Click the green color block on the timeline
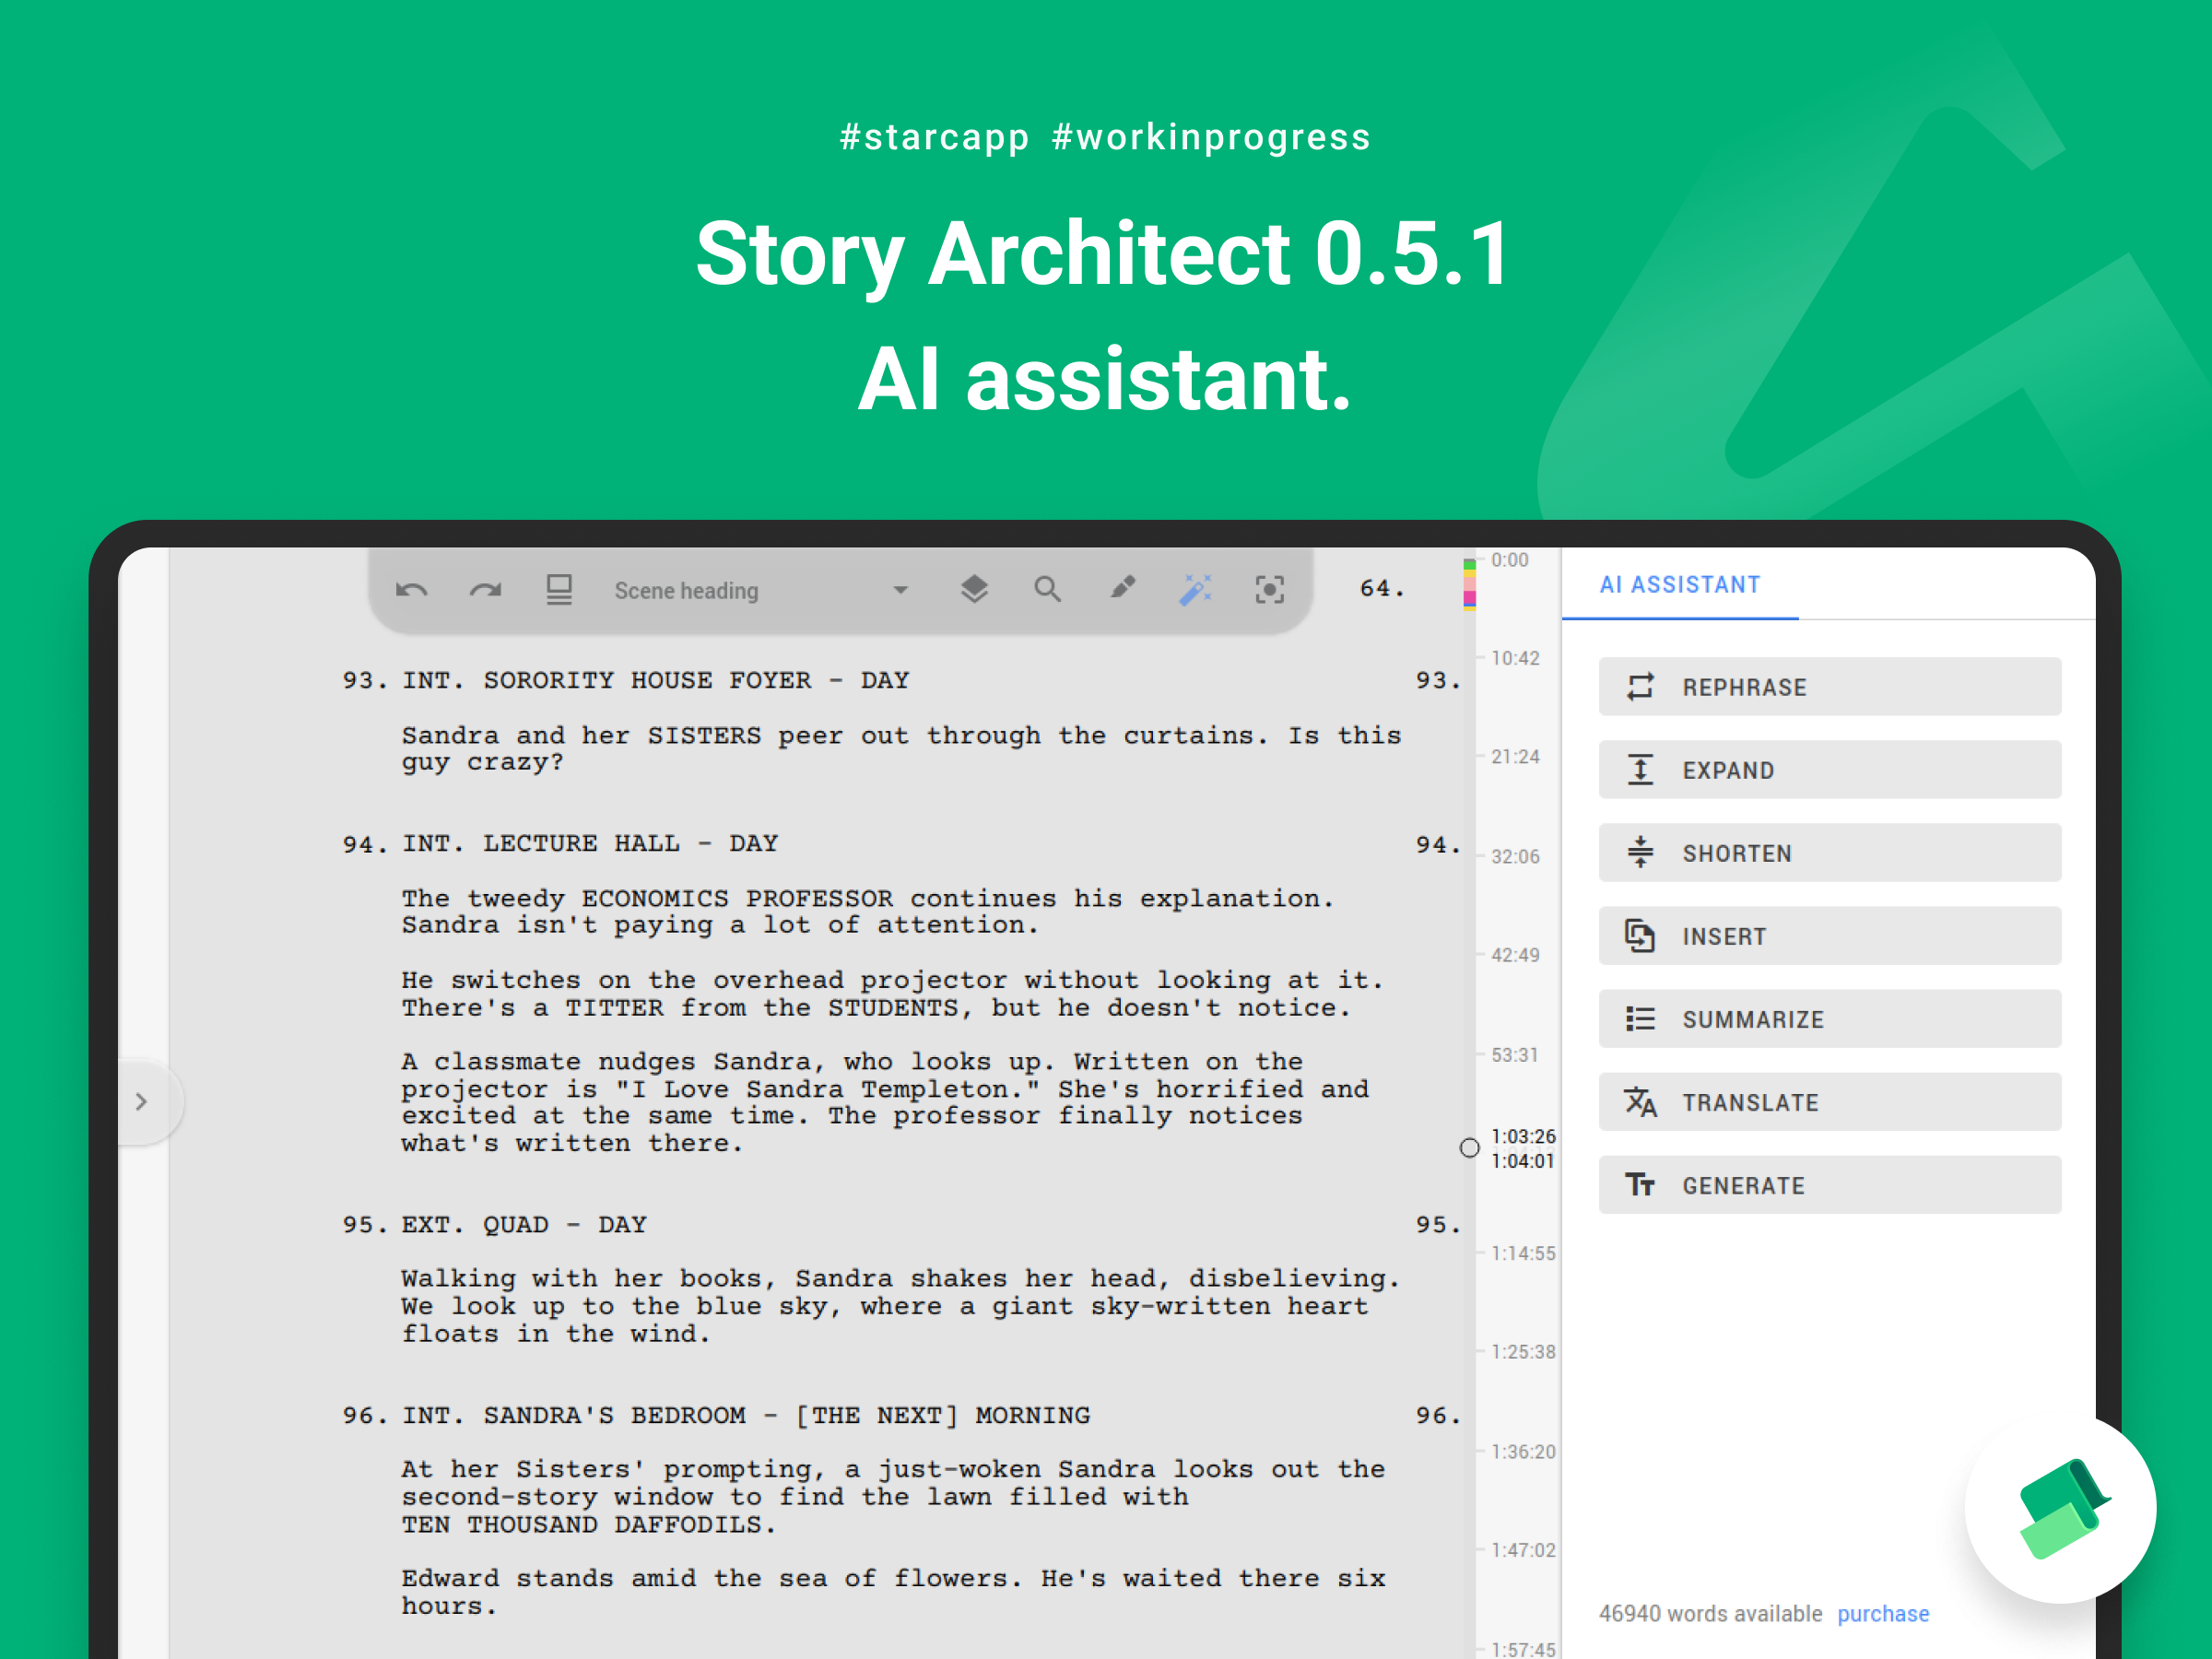 coord(1469,565)
